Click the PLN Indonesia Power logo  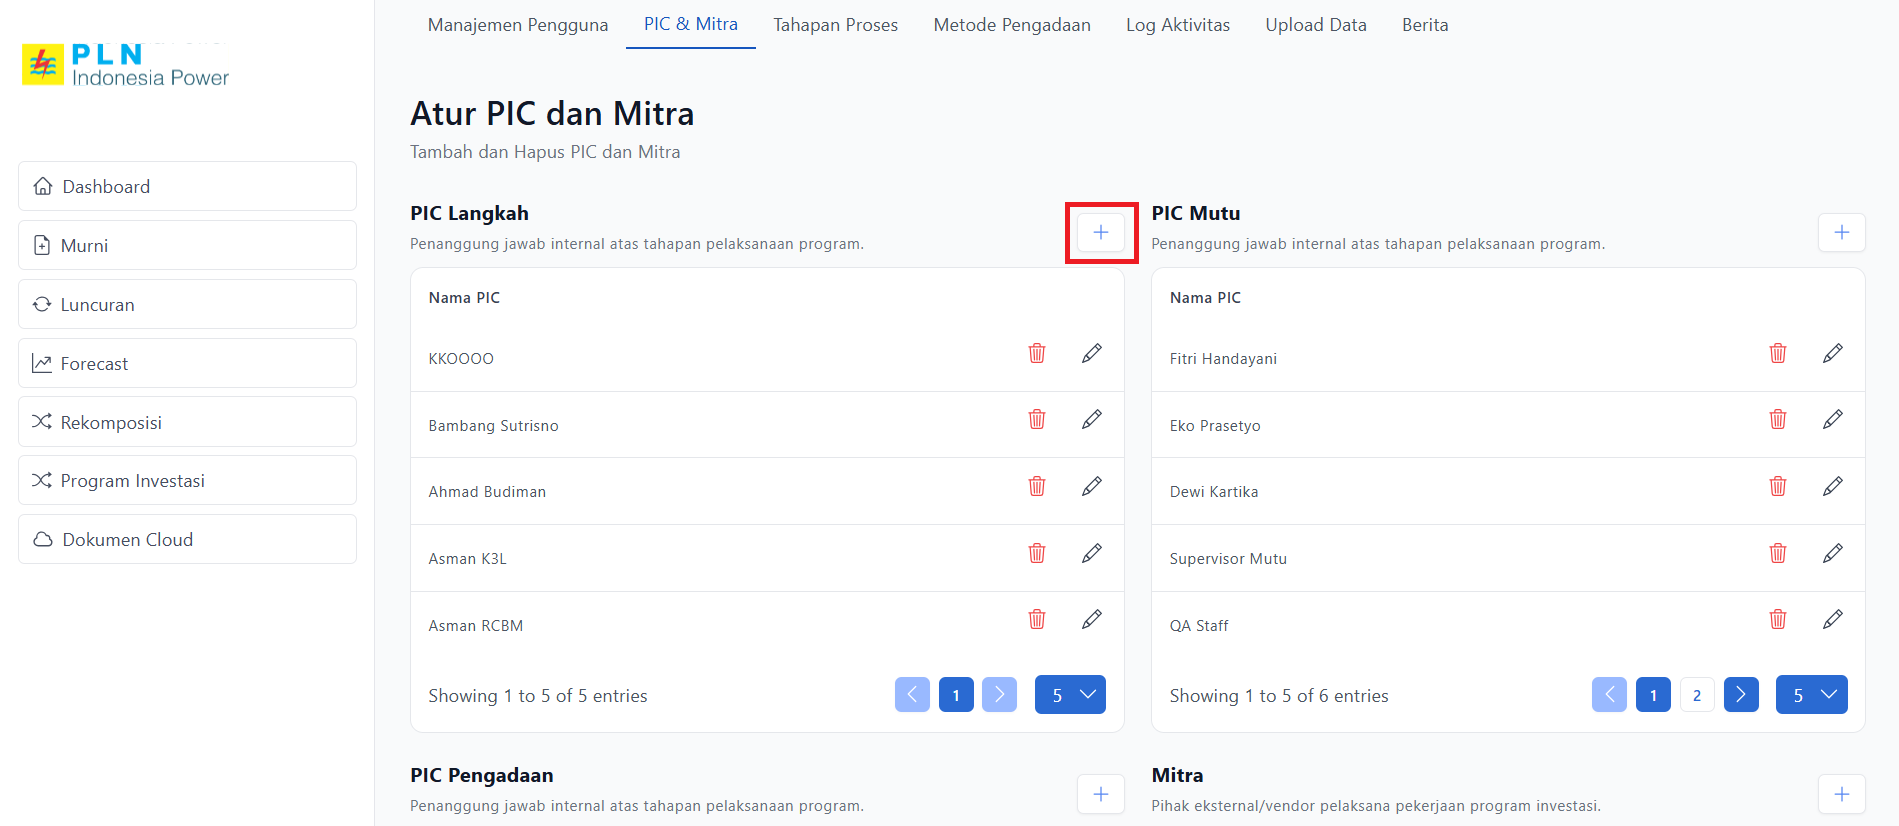click(126, 66)
